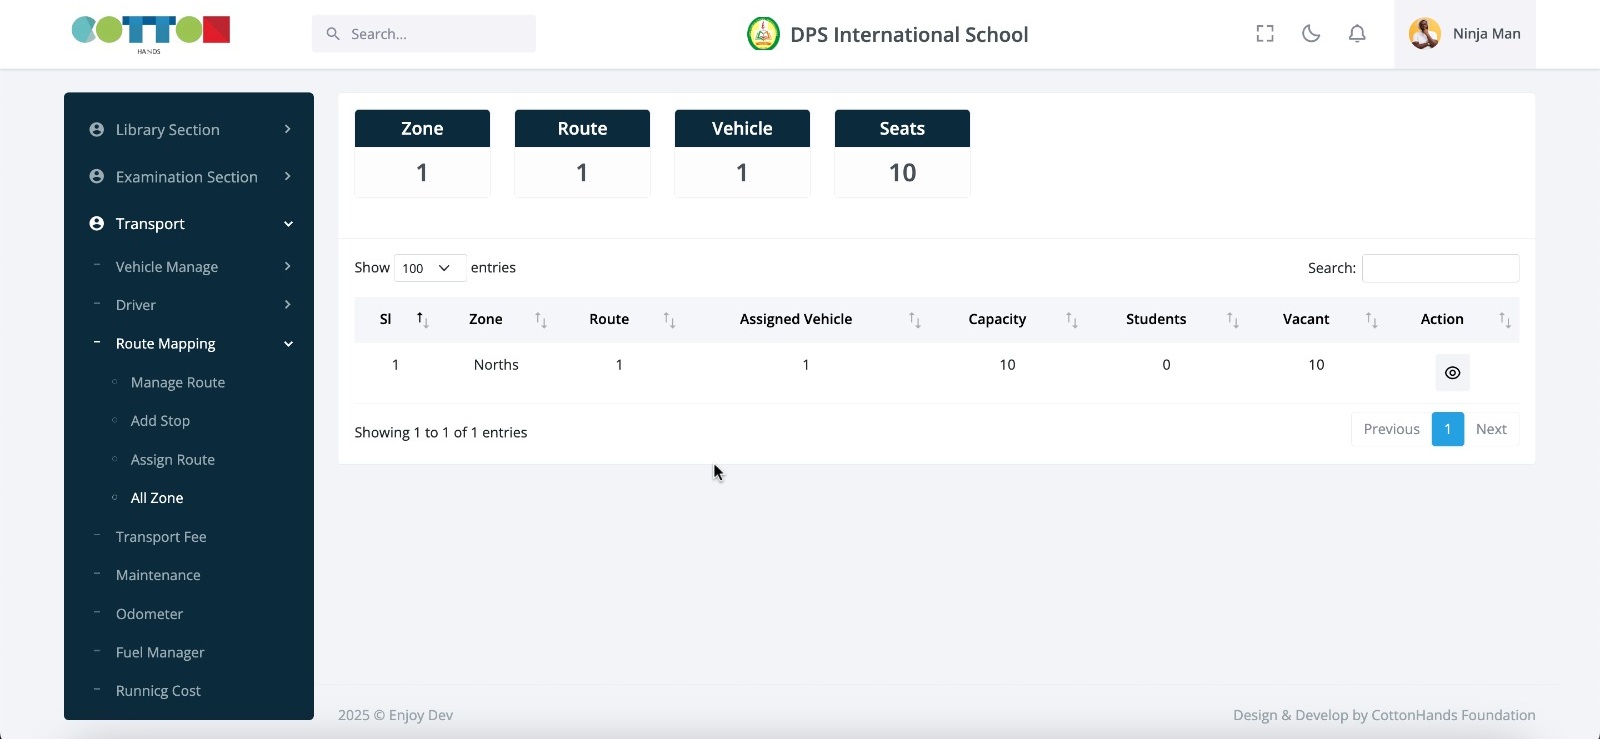Sort by Students column arrows
This screenshot has width=1600, height=739.
[1232, 320]
